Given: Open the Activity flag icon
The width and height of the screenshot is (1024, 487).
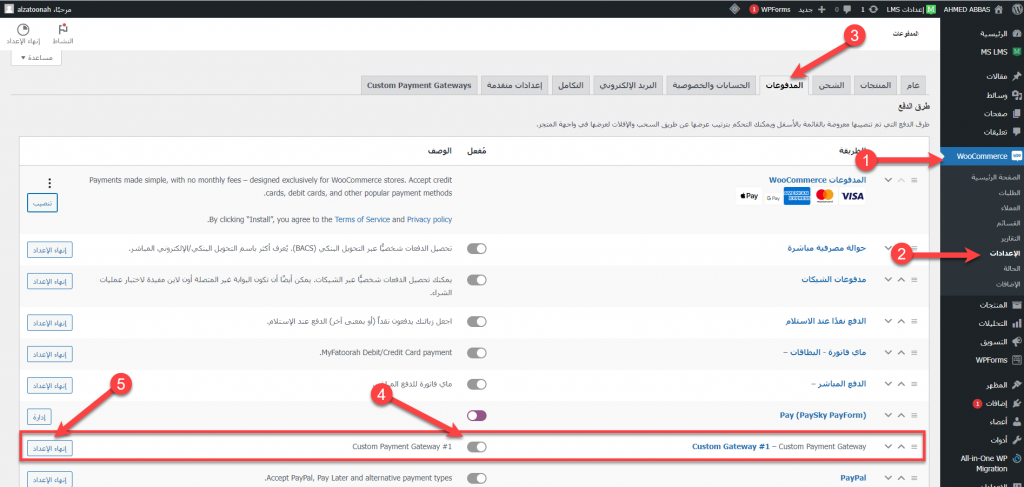Looking at the screenshot, I should (63, 29).
